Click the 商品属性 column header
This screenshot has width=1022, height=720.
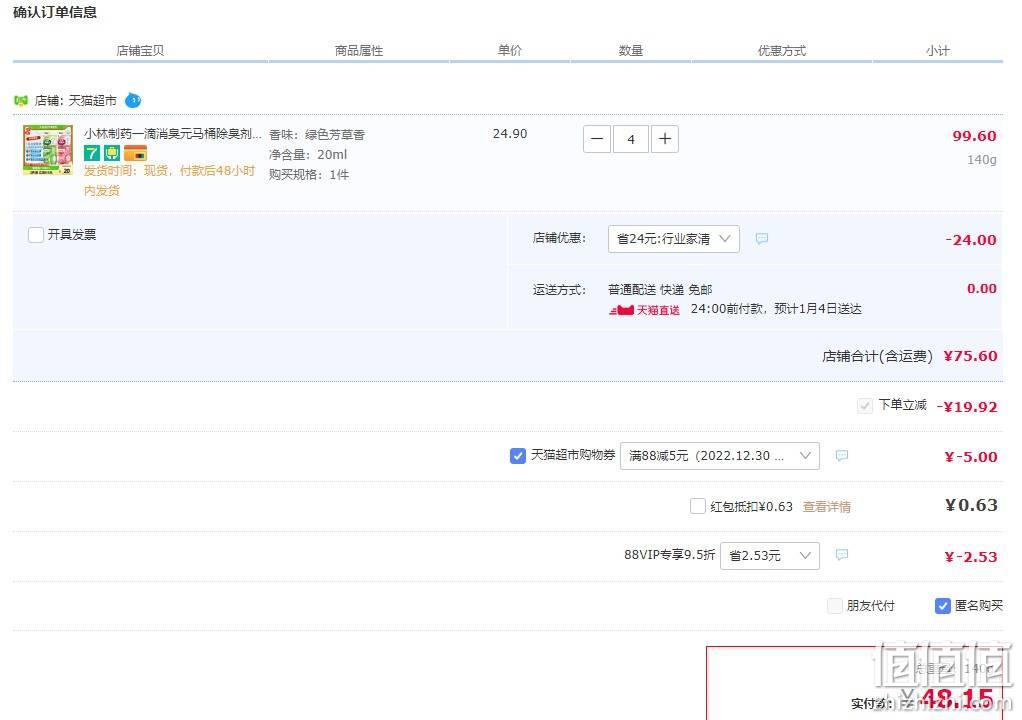(358, 51)
